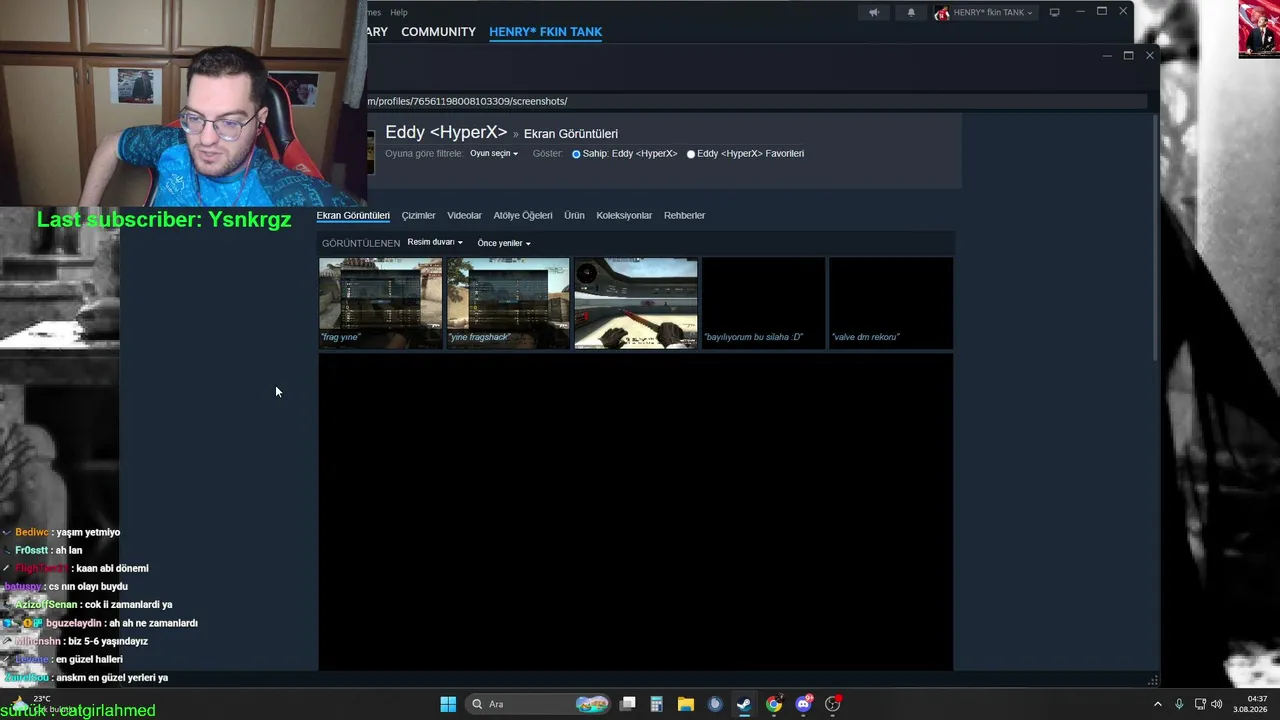This screenshot has height=720, width=1280.
Task: Open the round blue app on taskbar
Action: click(715, 704)
